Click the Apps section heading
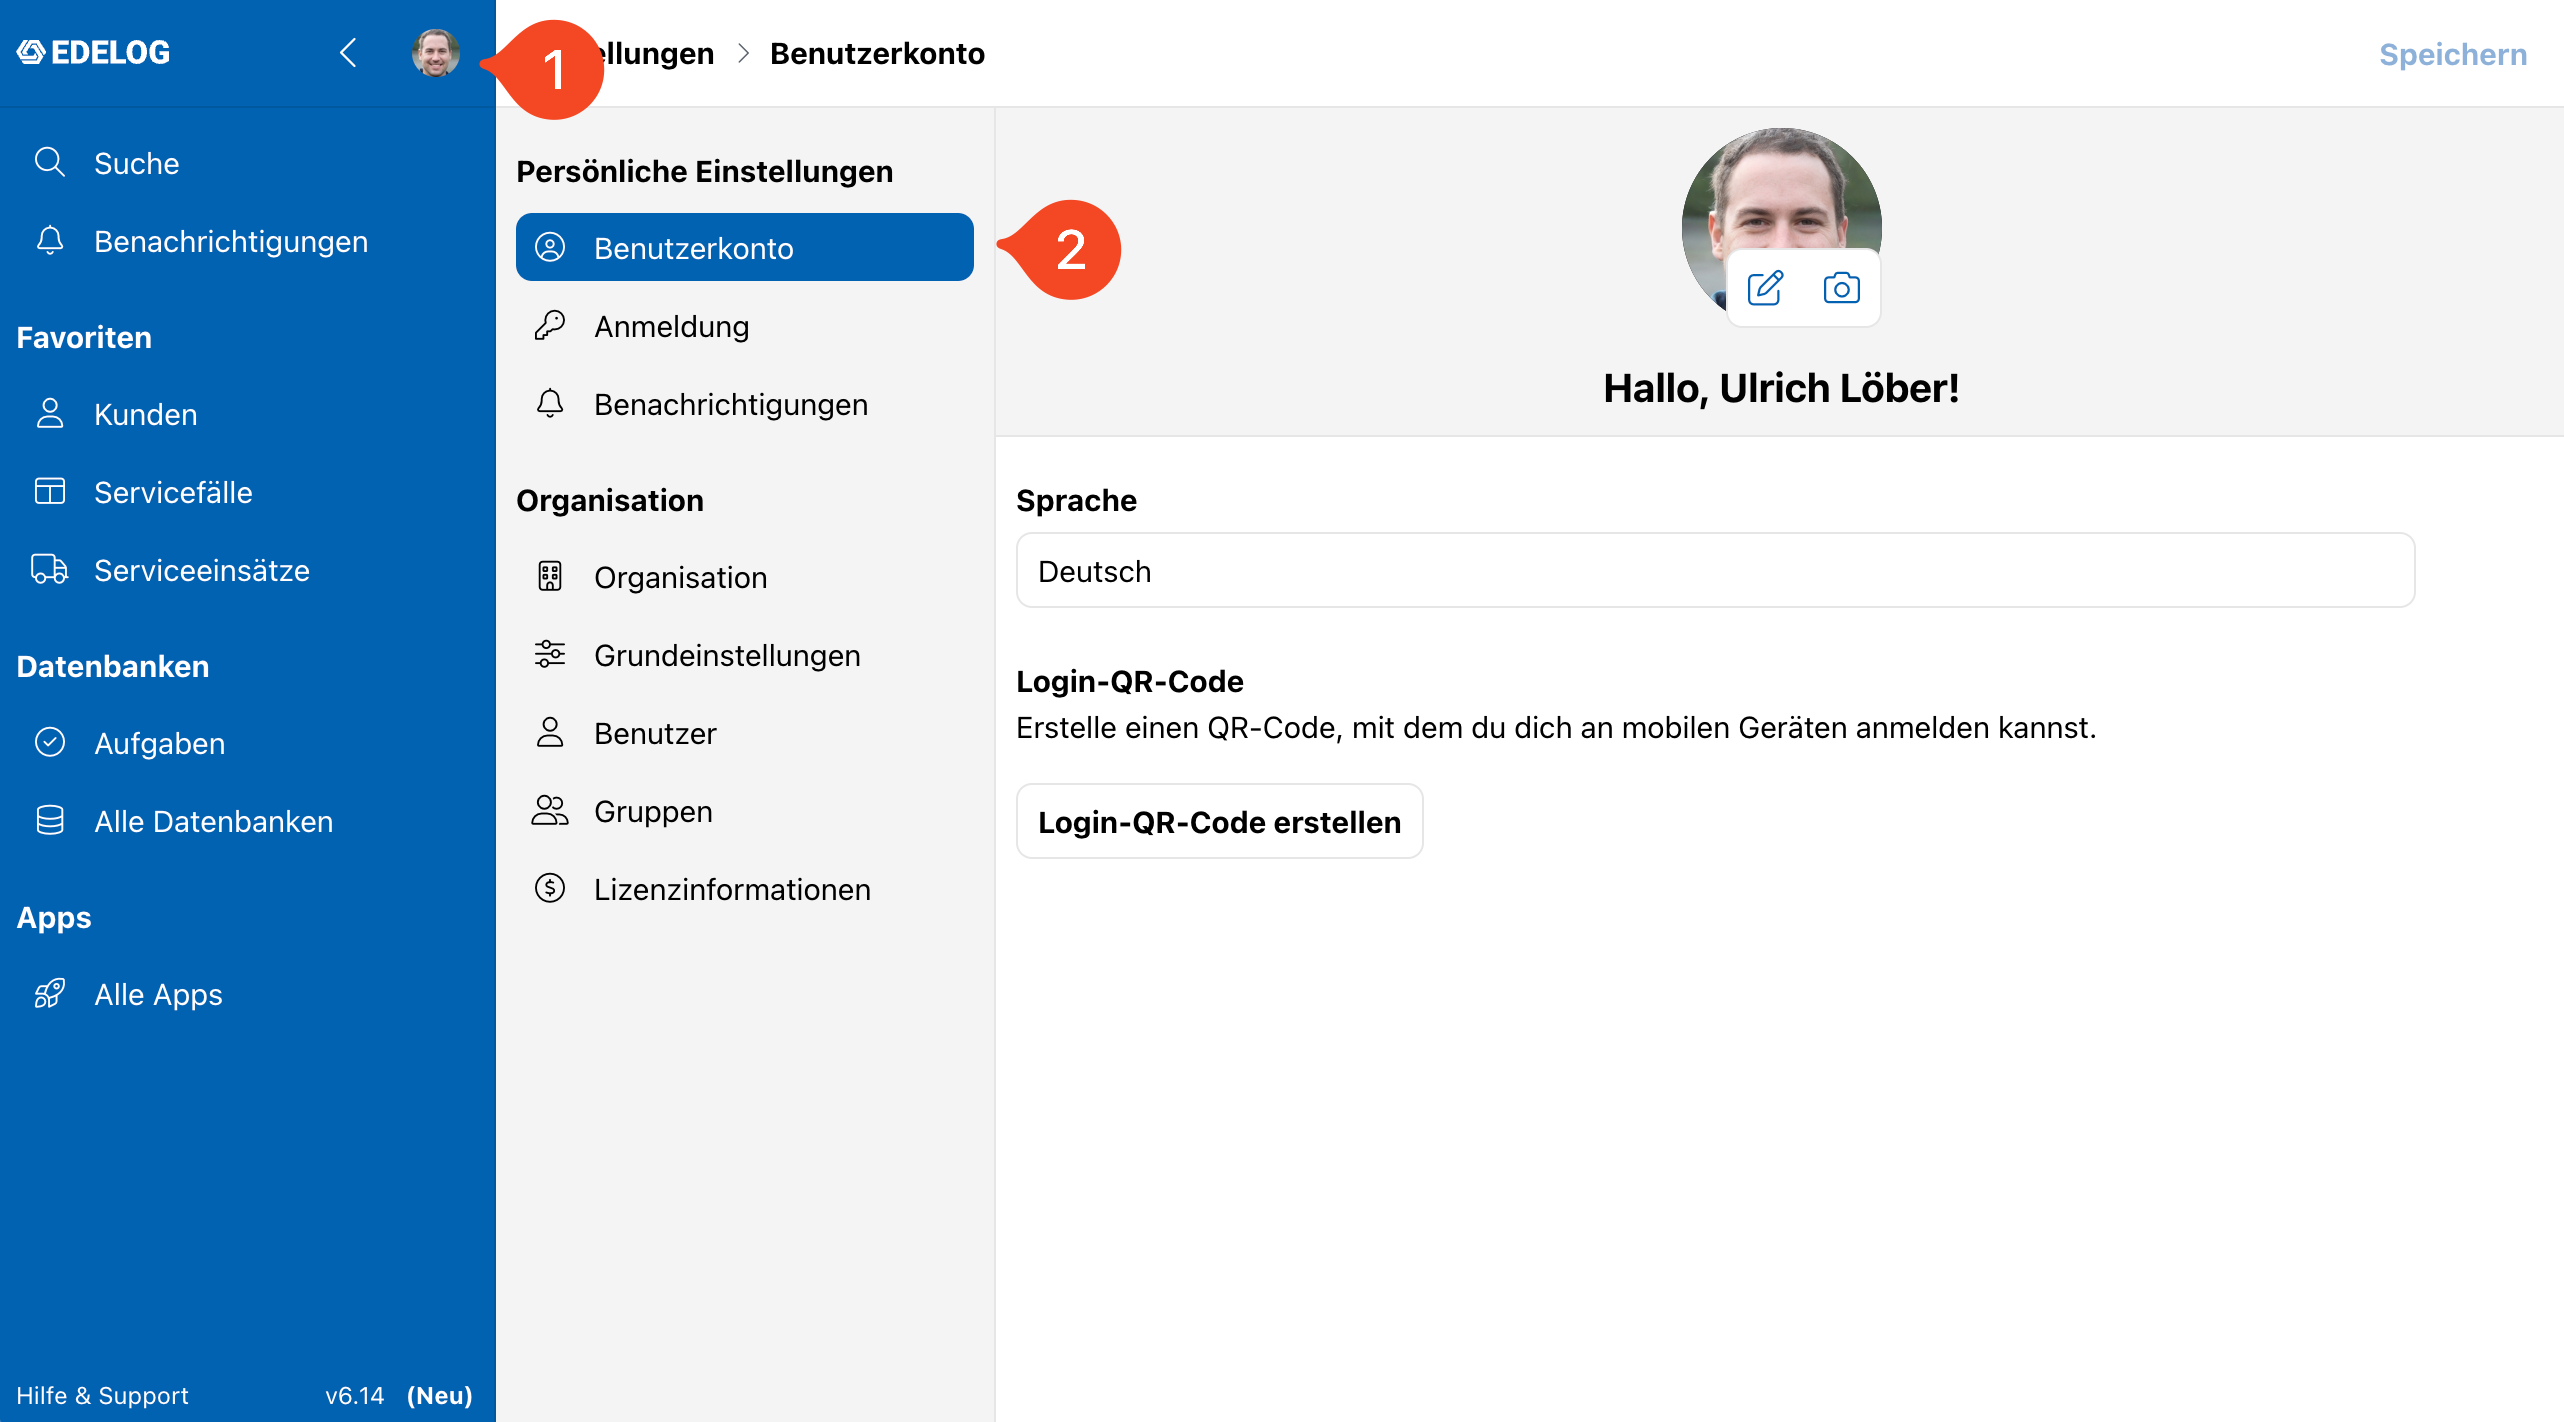2564x1422 pixels. pyautogui.click(x=54, y=917)
